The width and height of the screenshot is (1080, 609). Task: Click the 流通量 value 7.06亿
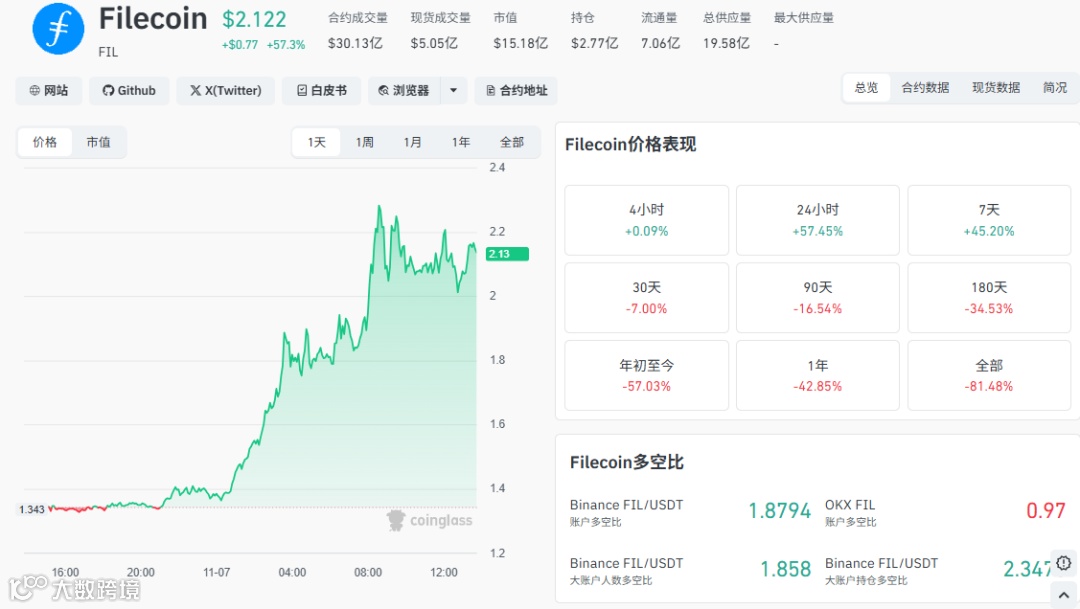[x=661, y=43]
